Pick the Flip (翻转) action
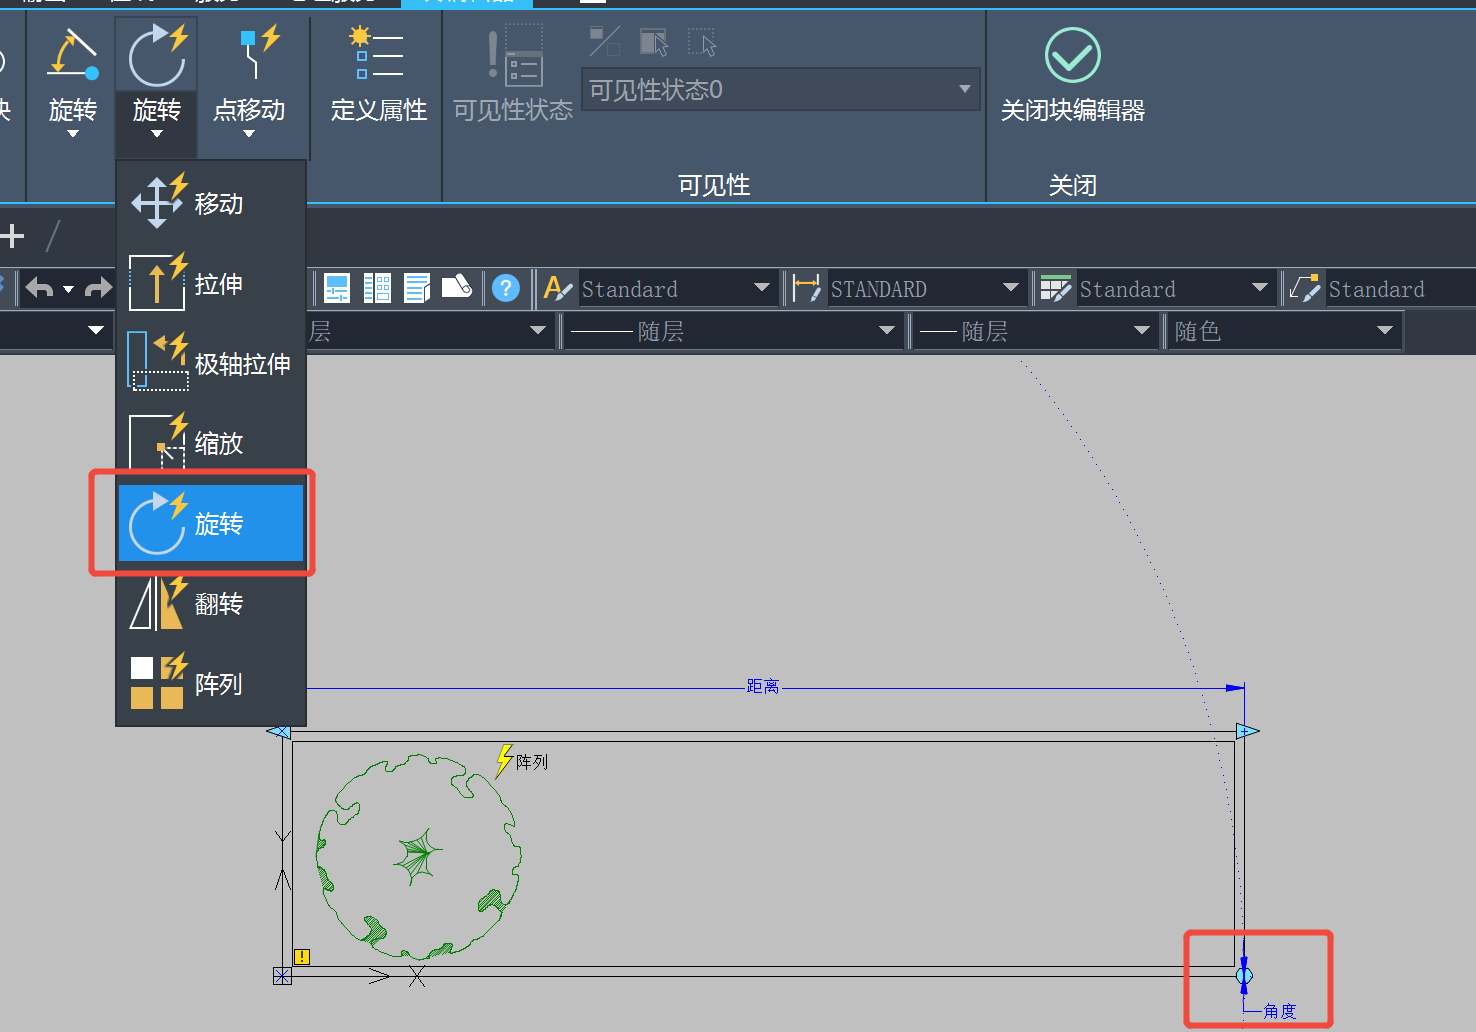The image size is (1476, 1032). 210,604
